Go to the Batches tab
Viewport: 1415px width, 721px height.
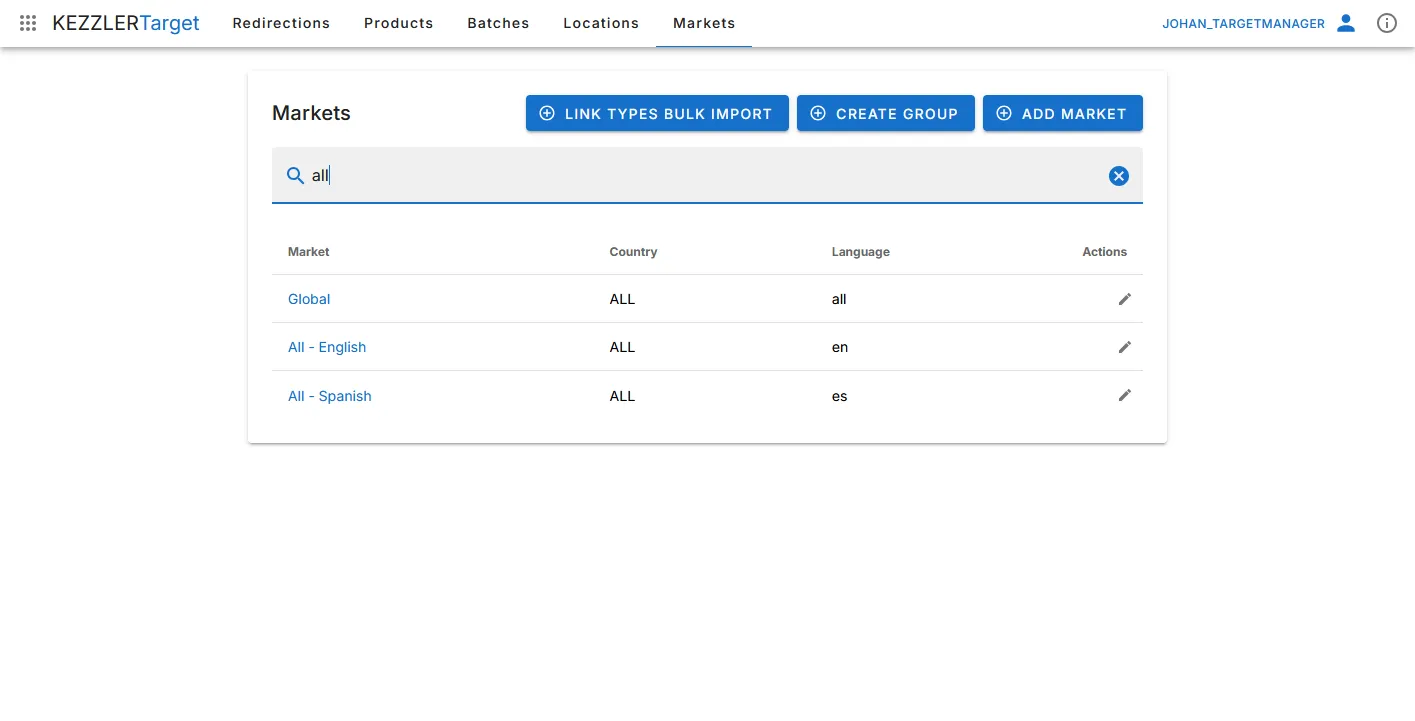point(498,23)
